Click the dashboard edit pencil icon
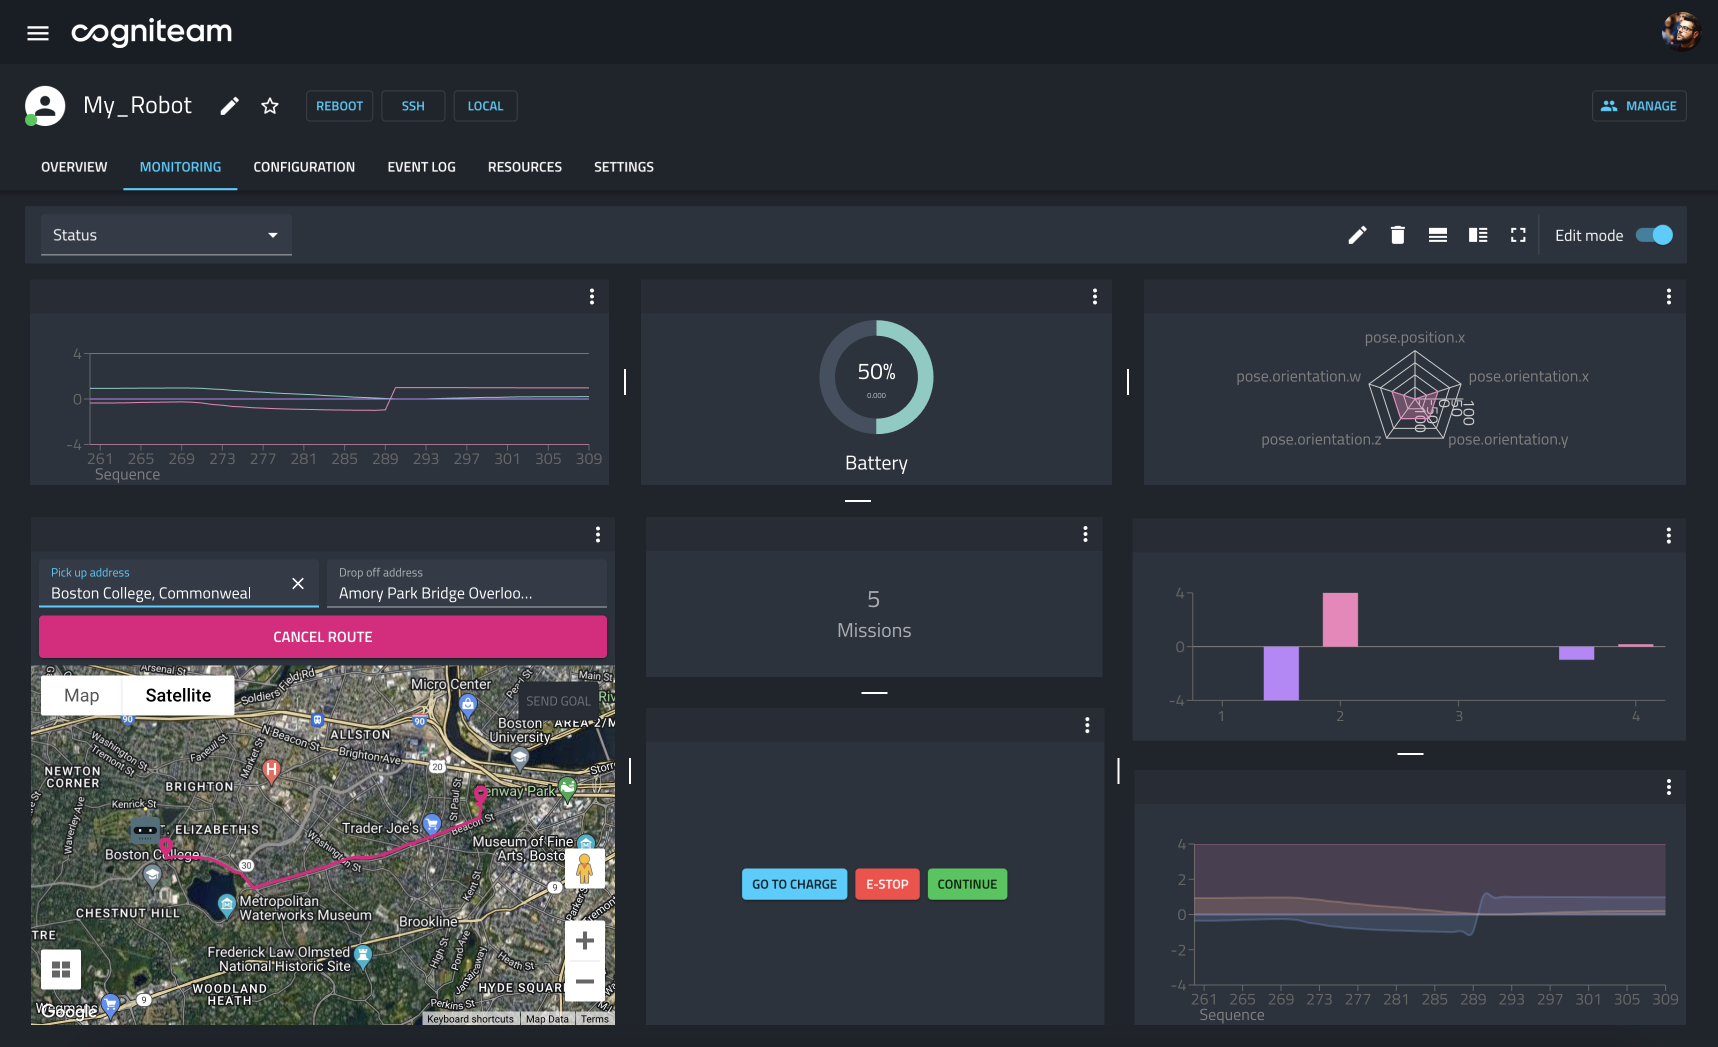 click(x=1357, y=235)
